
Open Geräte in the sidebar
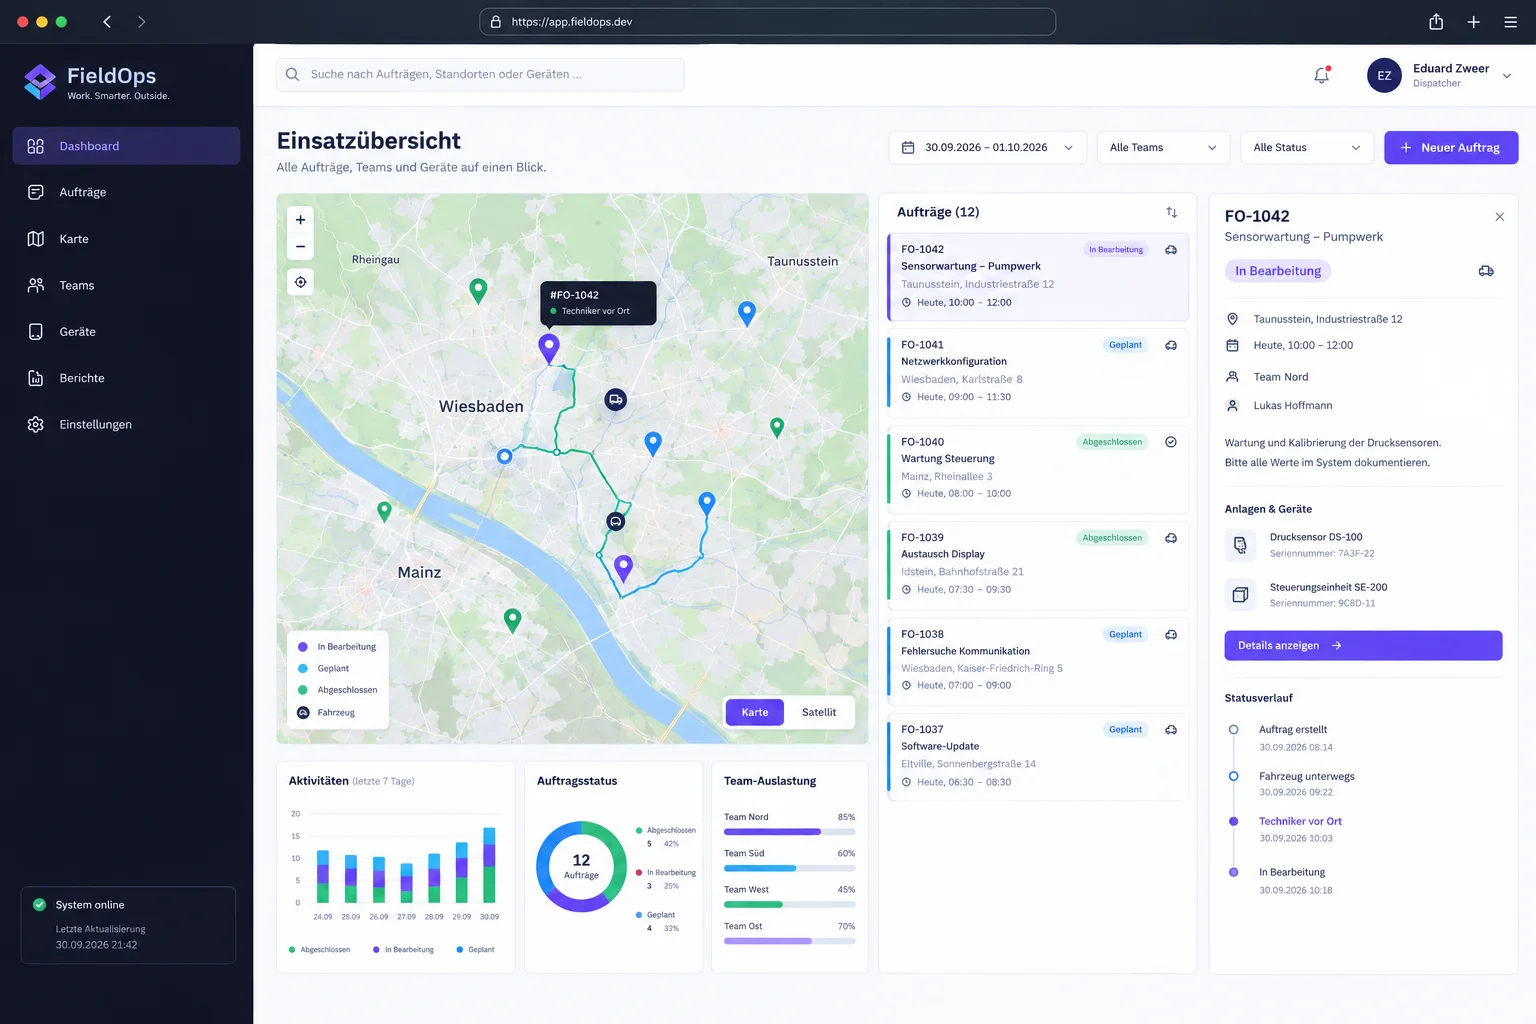(126, 332)
